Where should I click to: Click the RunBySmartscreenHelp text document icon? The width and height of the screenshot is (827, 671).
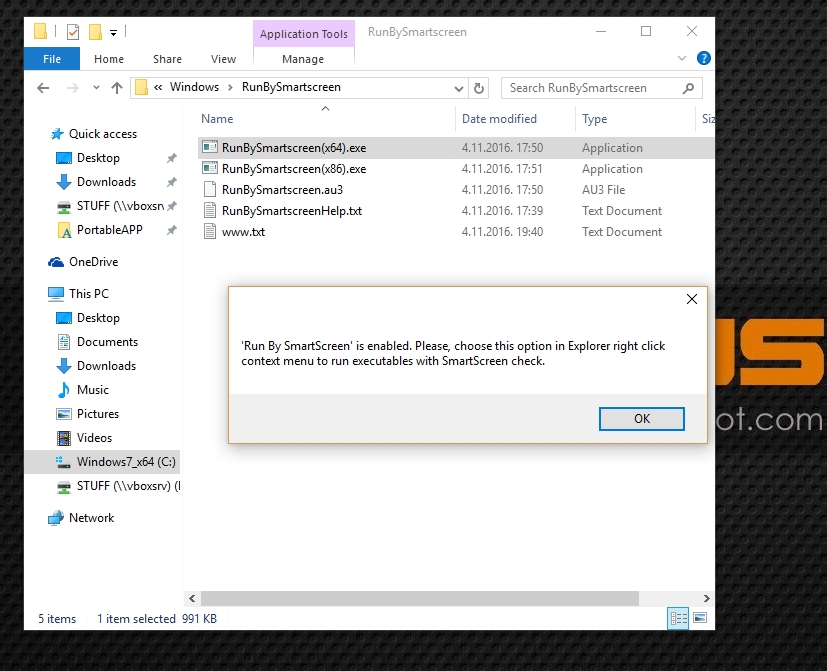click(x=210, y=210)
